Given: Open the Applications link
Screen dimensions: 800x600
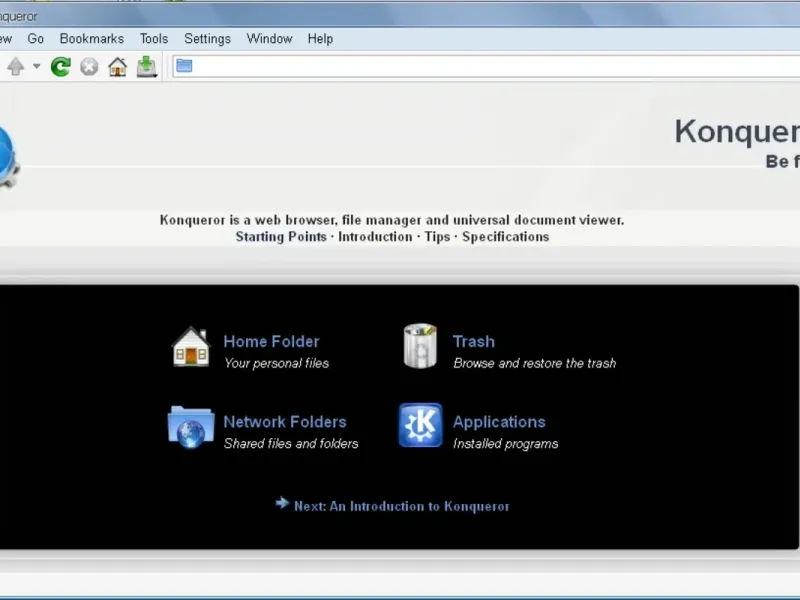Looking at the screenshot, I should click(x=499, y=422).
